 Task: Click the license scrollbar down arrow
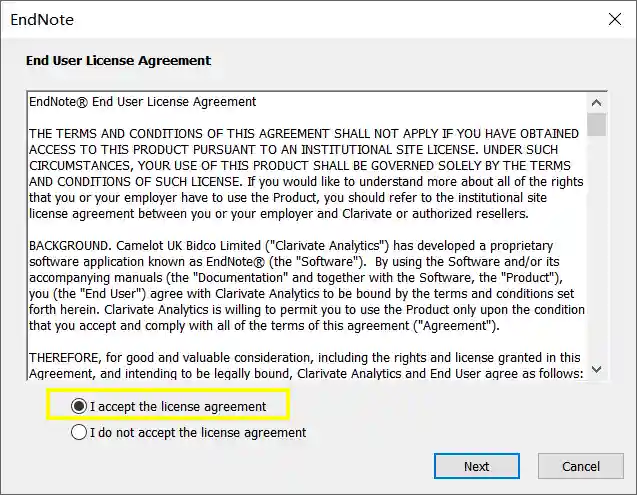coord(597,369)
